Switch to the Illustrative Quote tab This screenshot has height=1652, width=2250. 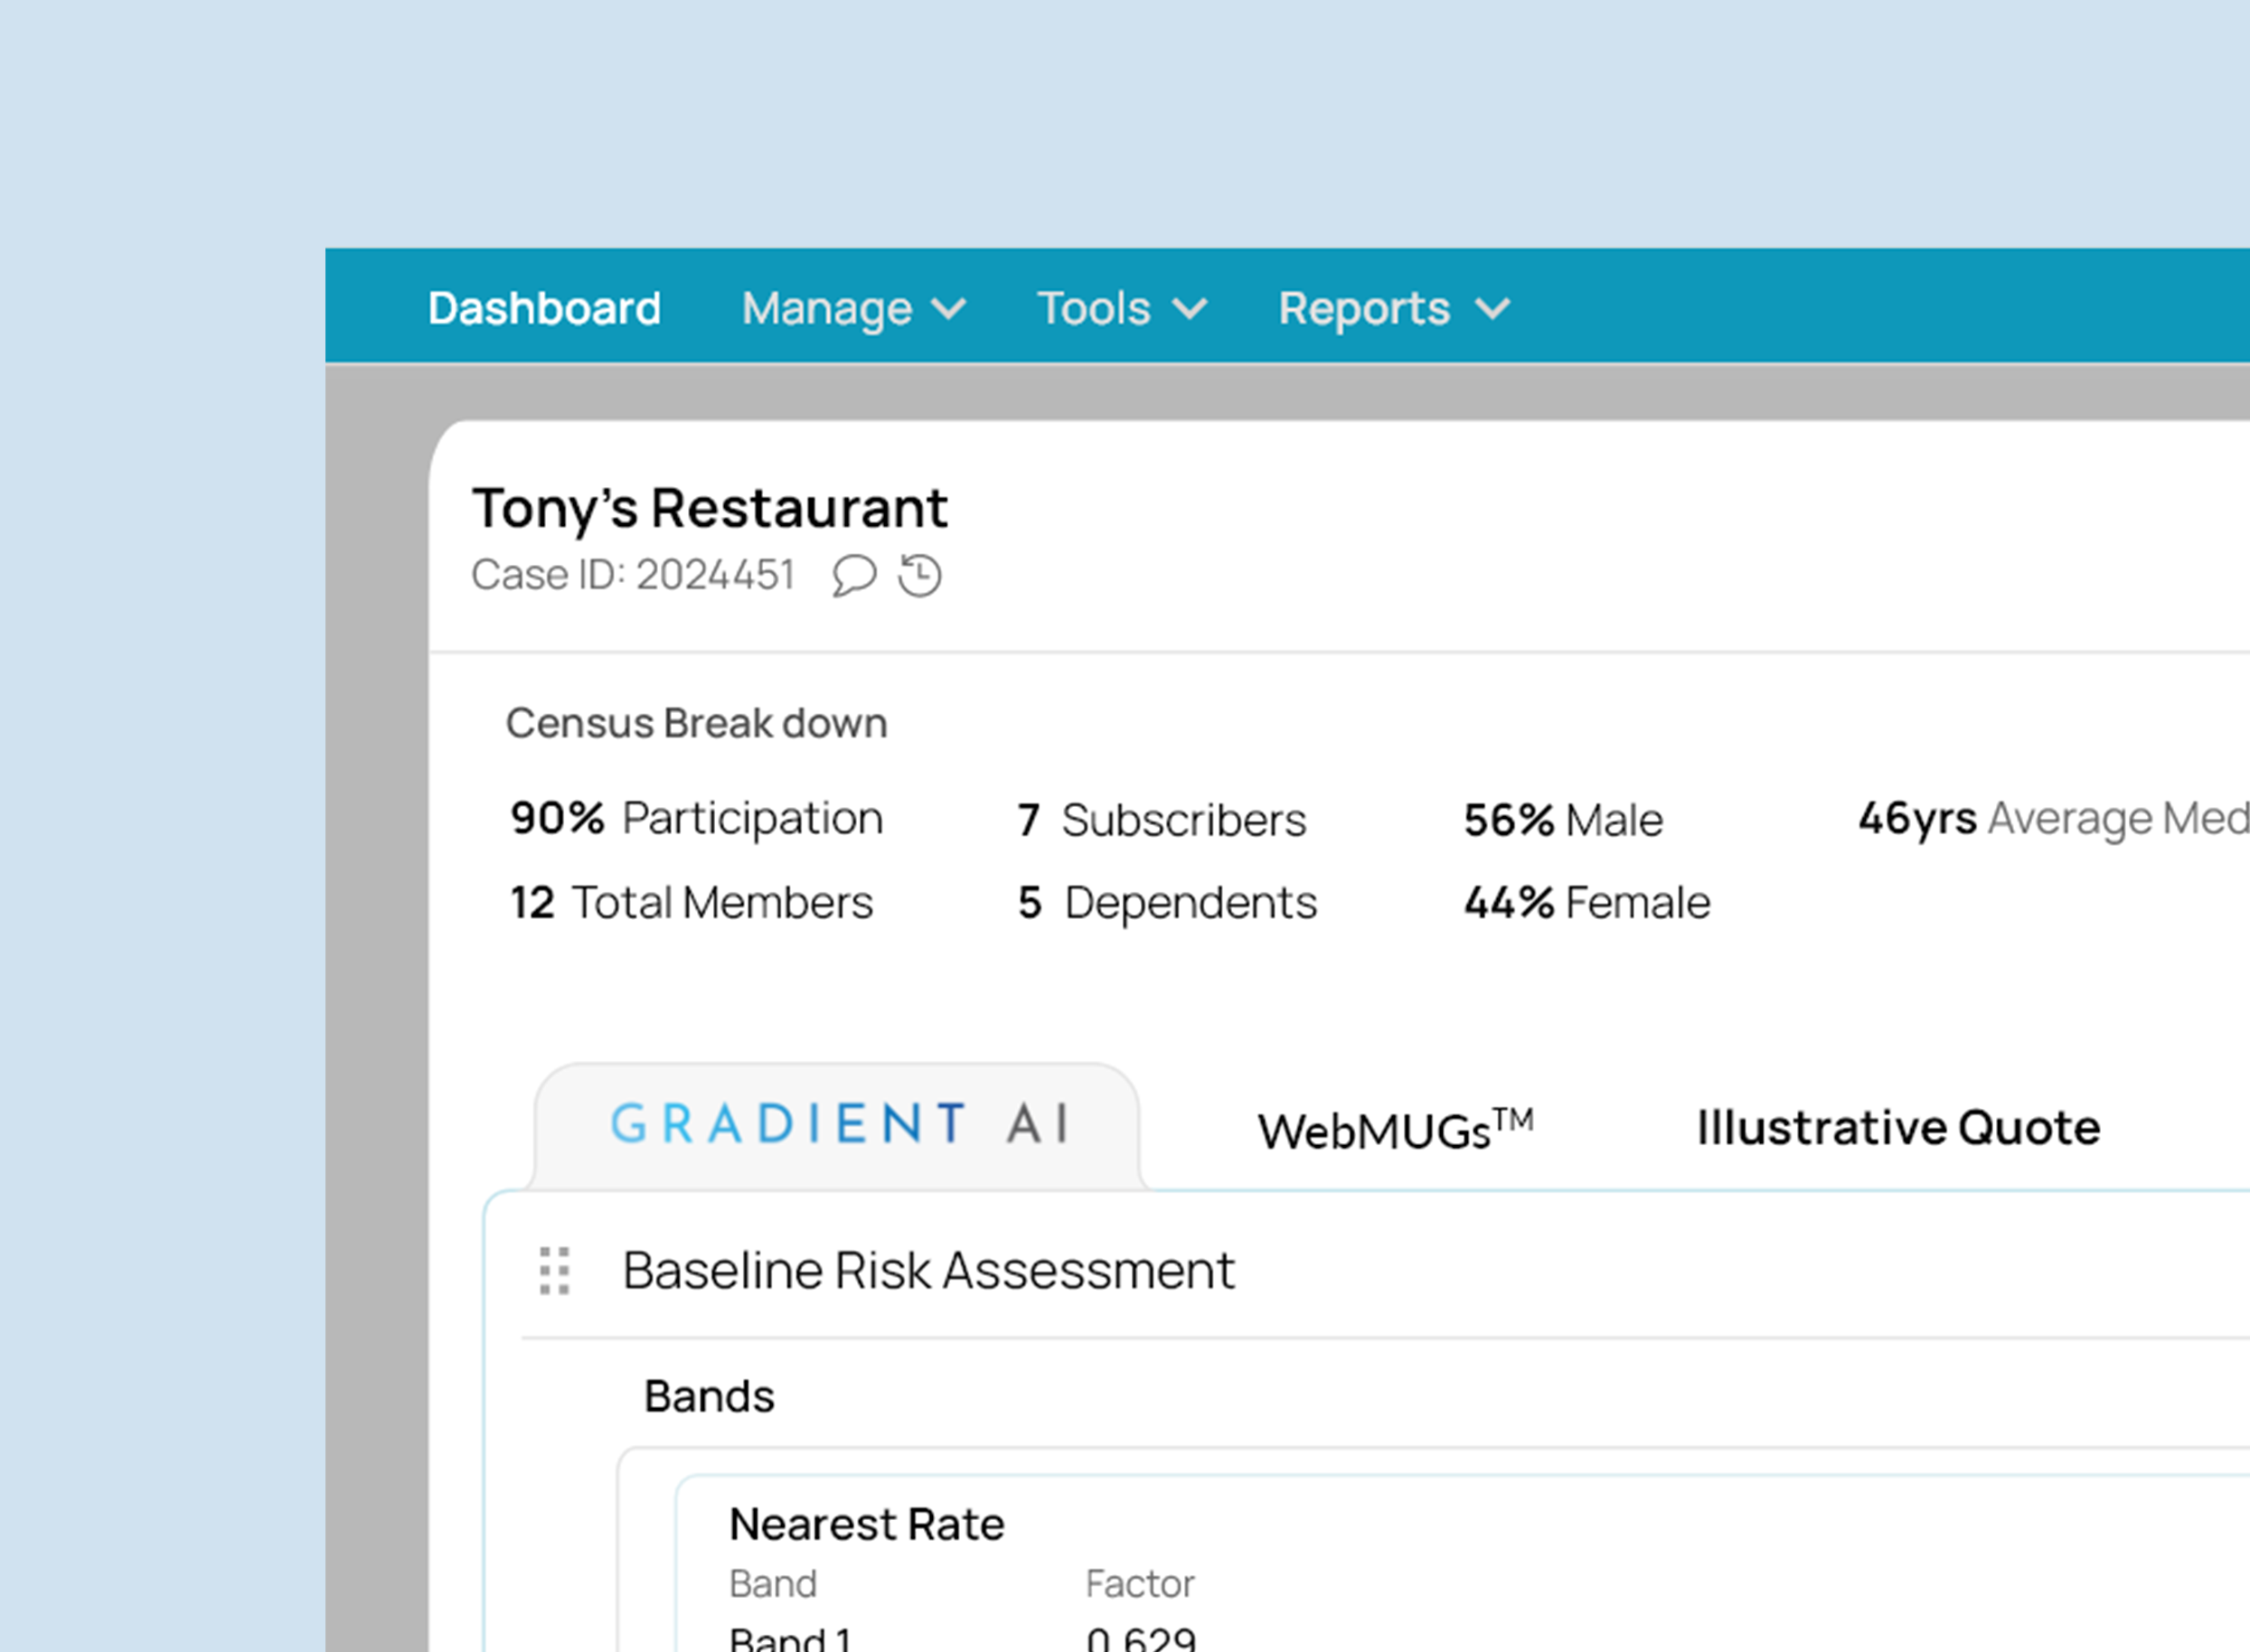(x=1898, y=1128)
